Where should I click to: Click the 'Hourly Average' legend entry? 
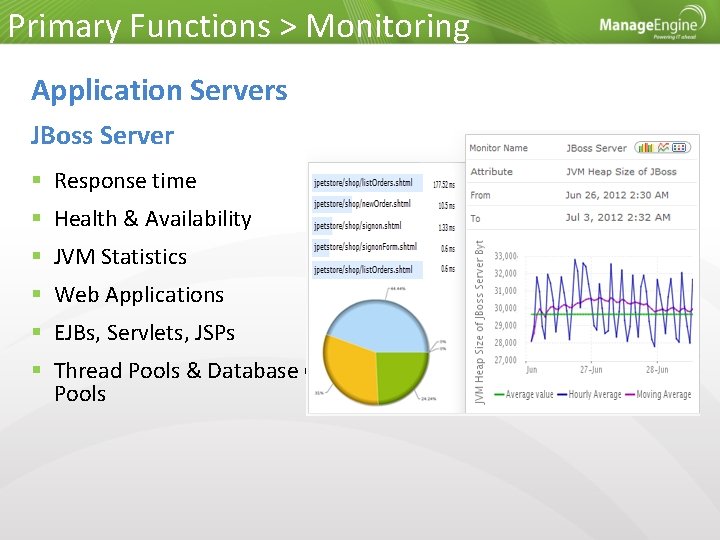click(589, 394)
